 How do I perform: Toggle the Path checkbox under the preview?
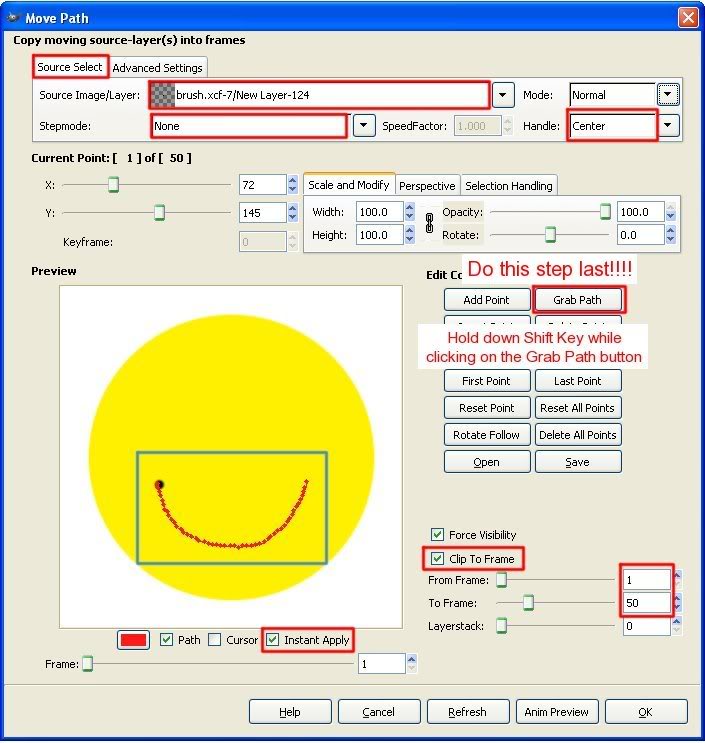click(x=167, y=640)
